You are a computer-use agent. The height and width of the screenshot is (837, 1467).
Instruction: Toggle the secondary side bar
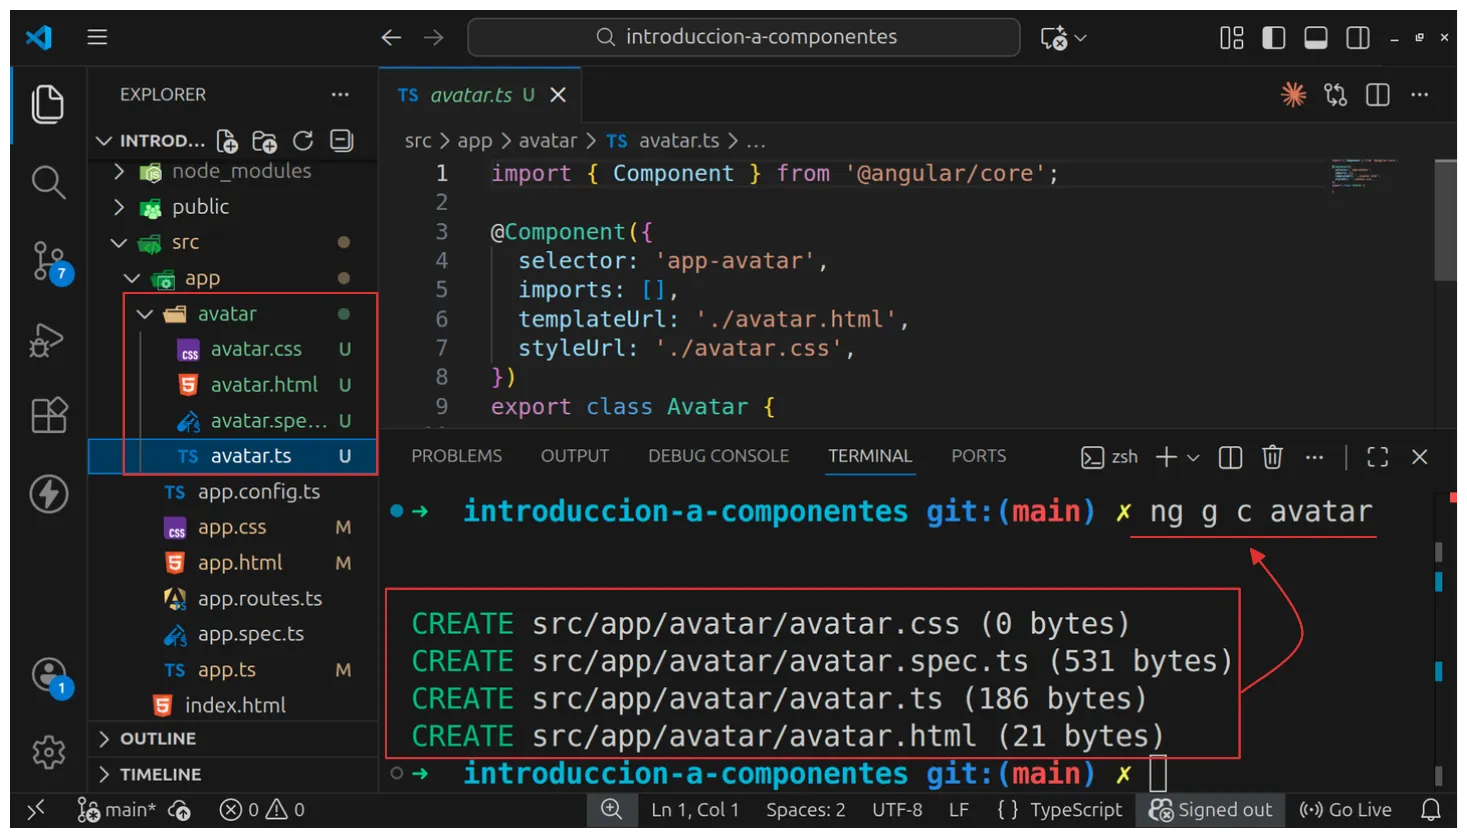pyautogui.click(x=1358, y=38)
